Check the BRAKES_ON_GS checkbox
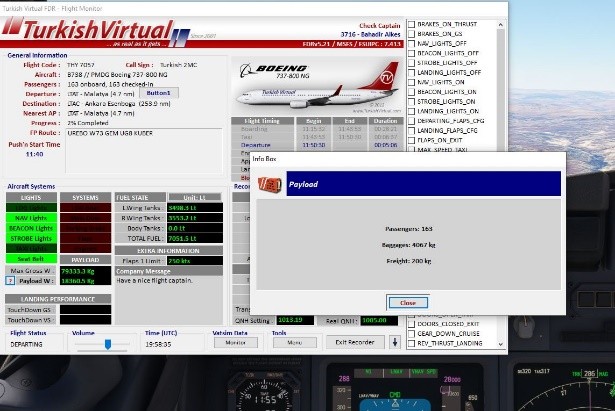Image resolution: width=615 pixels, height=411 pixels. pos(411,34)
